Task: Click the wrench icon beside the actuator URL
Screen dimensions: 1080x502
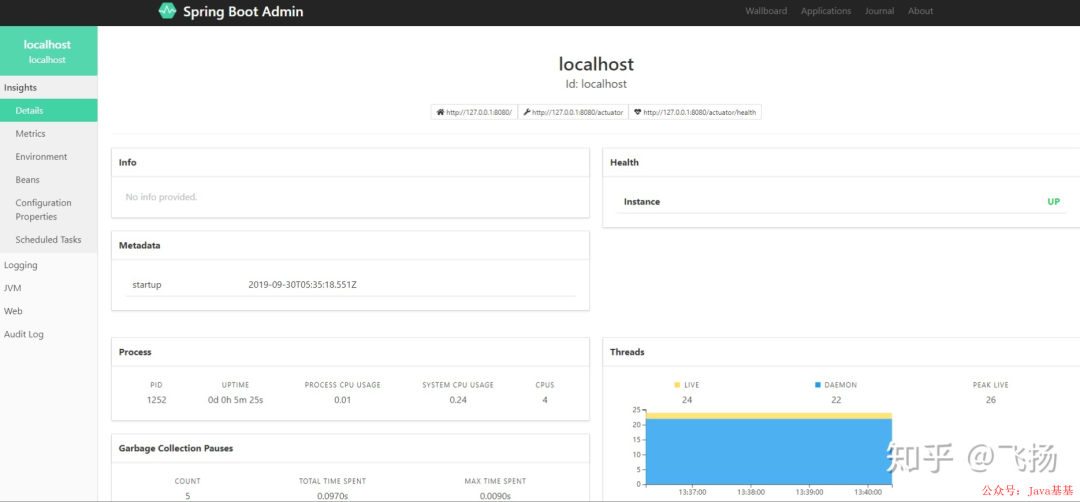Action: pos(527,112)
